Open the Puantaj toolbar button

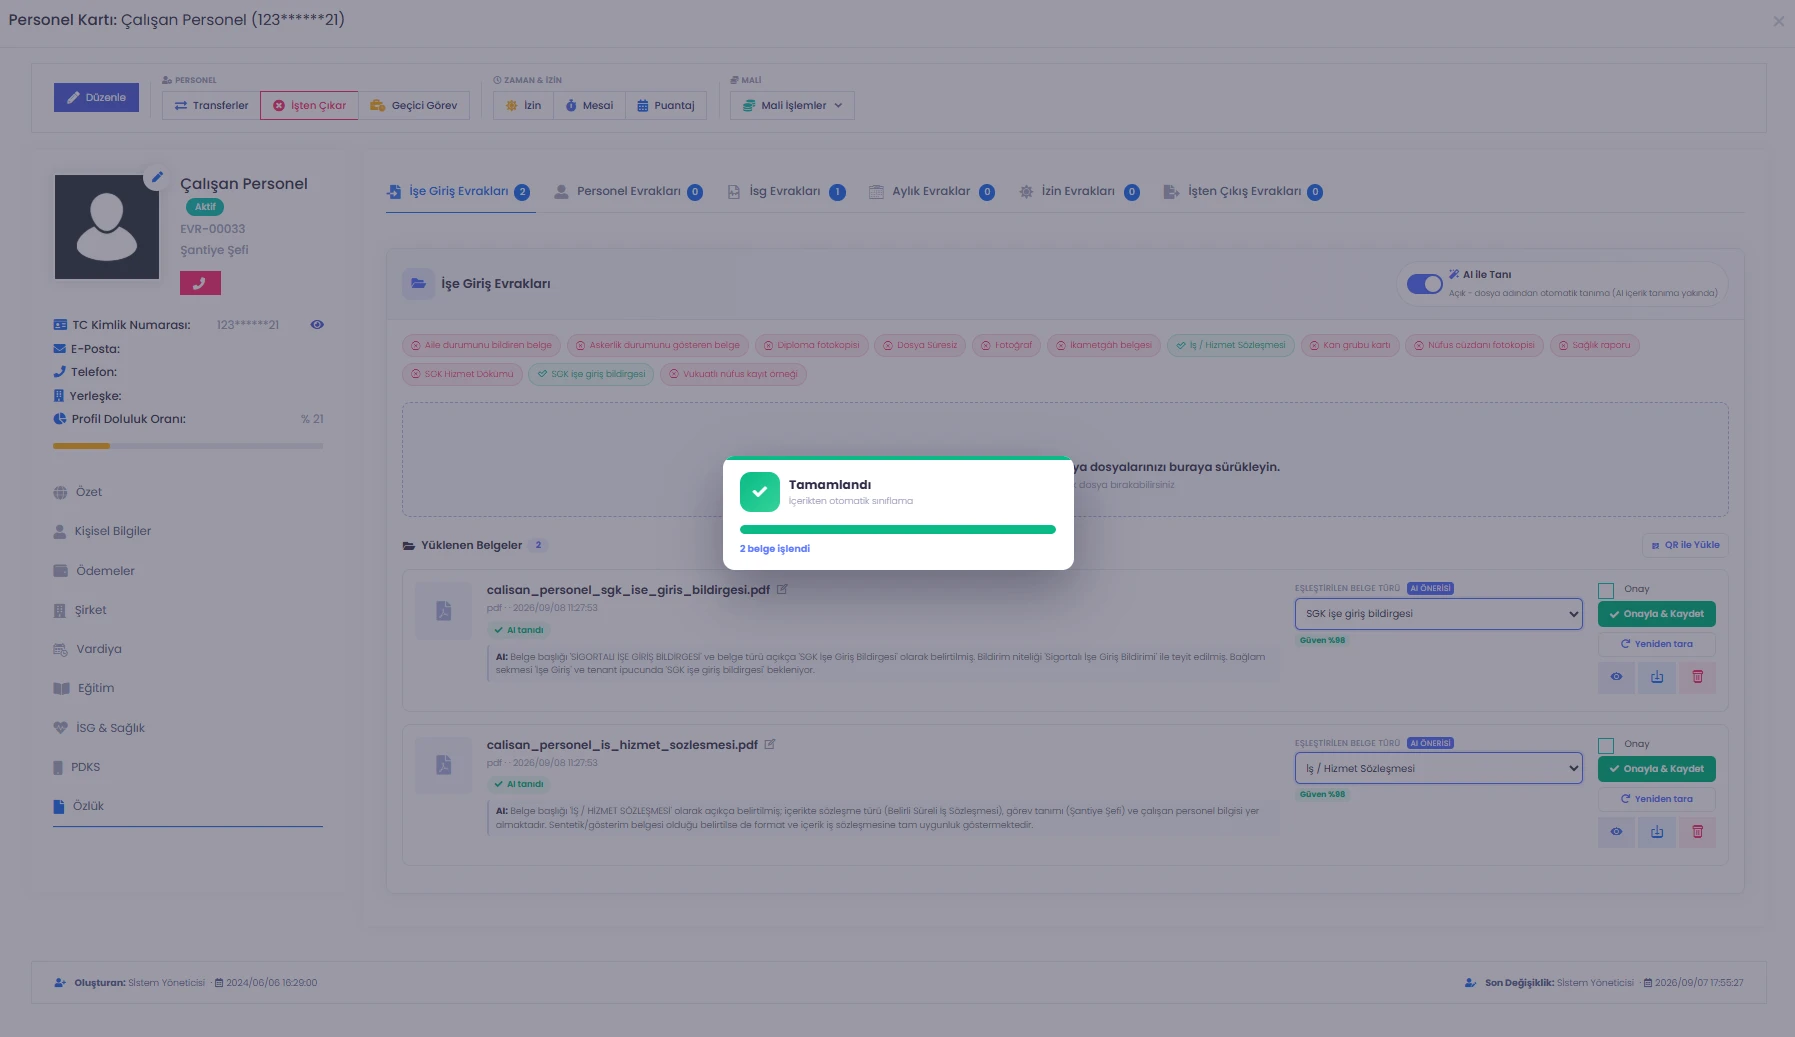coord(666,106)
